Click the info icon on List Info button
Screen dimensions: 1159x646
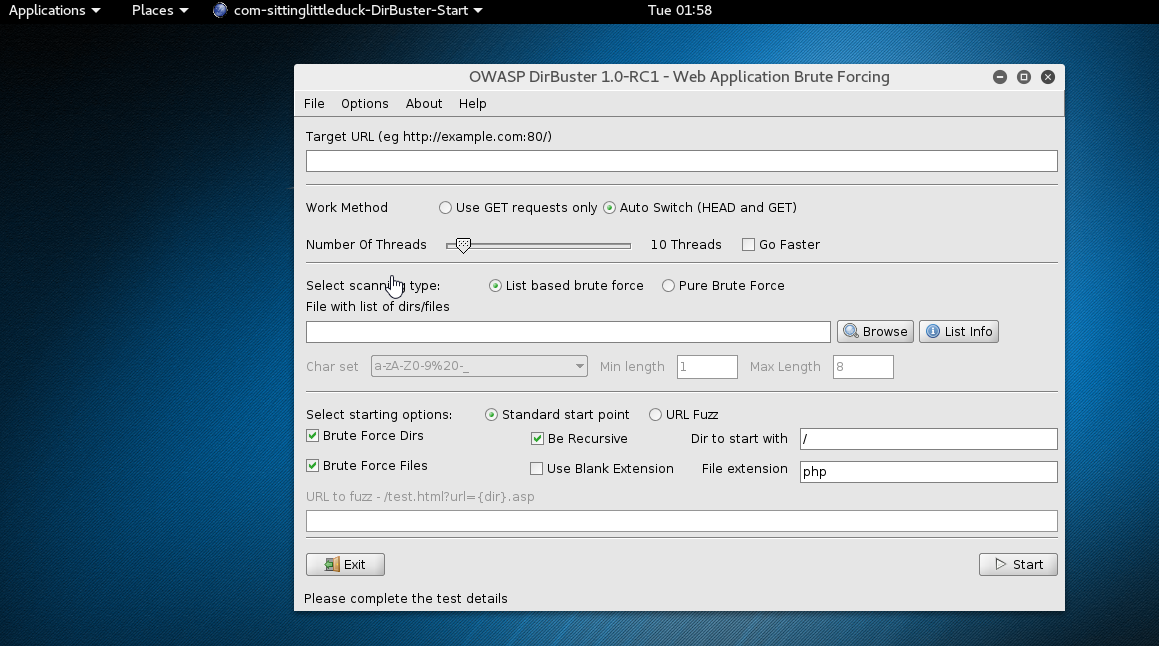(x=933, y=331)
